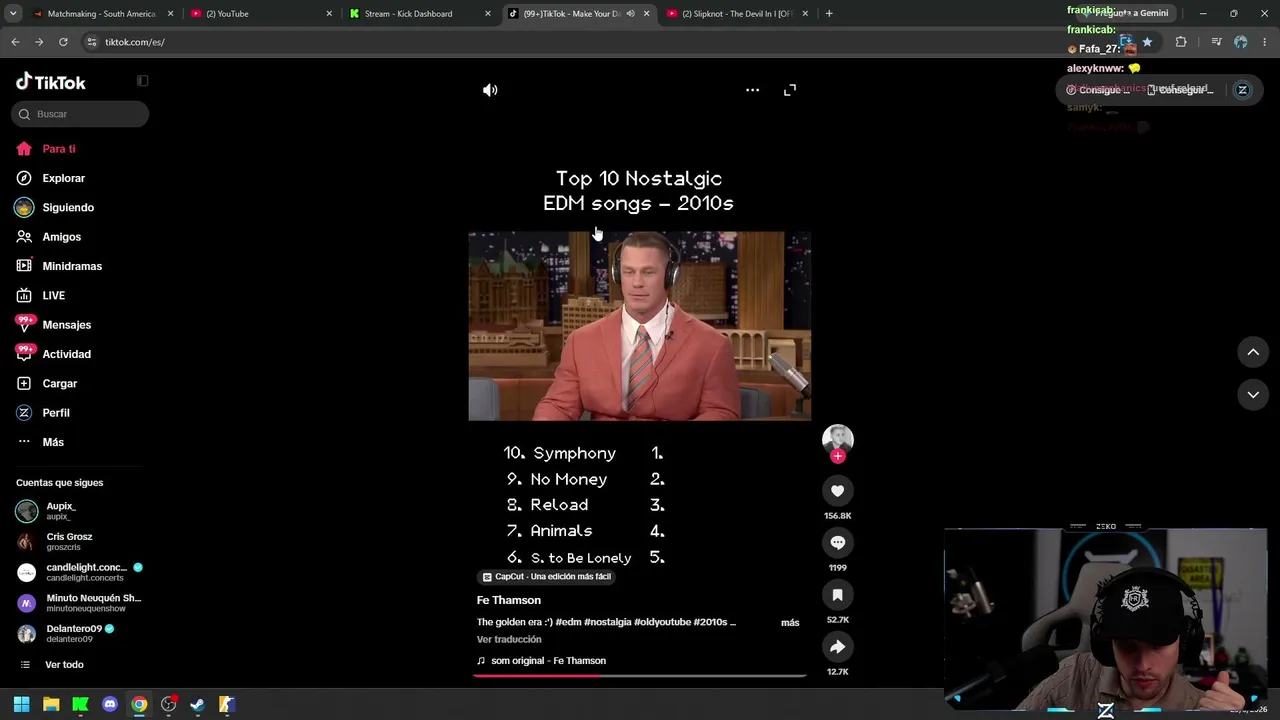The width and height of the screenshot is (1280, 720).
Task: Open the Chrome profile avatar
Action: (1241, 42)
